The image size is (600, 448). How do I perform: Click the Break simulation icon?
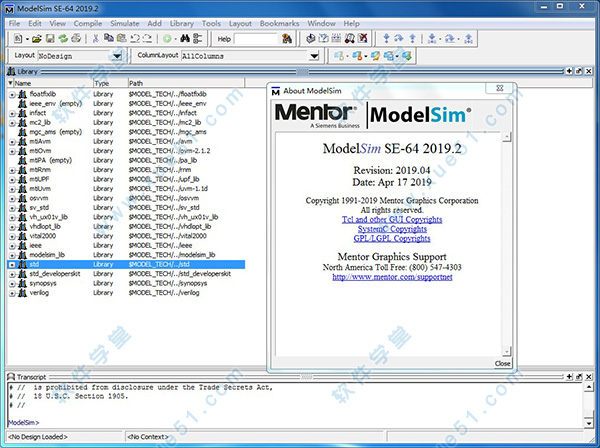pos(349,38)
